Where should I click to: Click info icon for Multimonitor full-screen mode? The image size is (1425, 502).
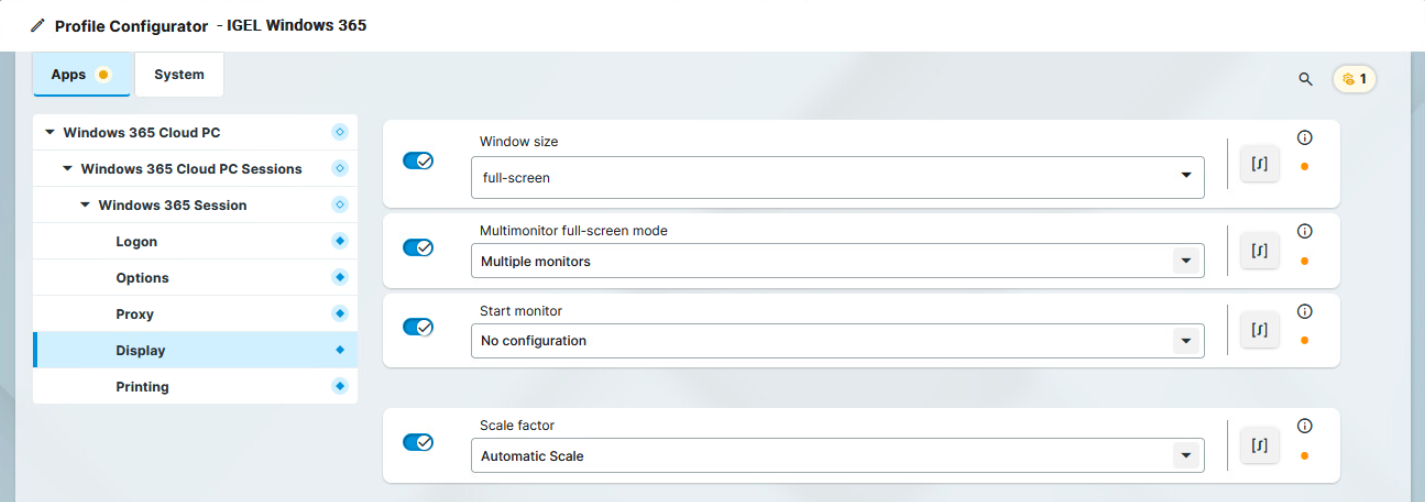(1304, 231)
